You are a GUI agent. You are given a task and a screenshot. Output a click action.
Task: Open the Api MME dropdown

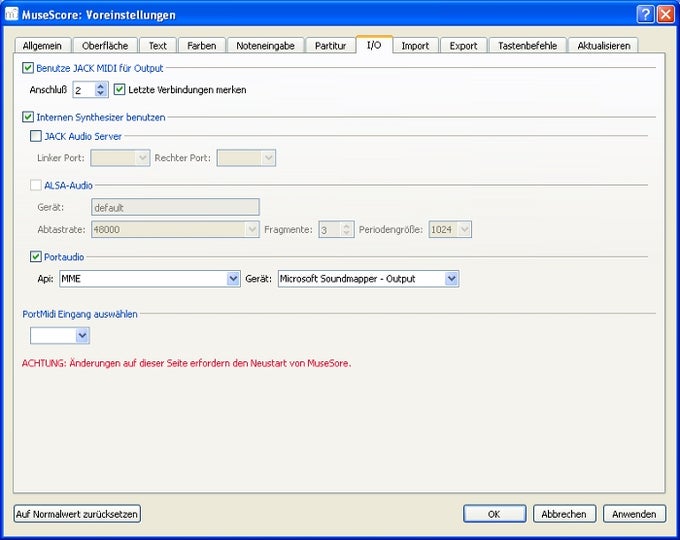pos(150,278)
